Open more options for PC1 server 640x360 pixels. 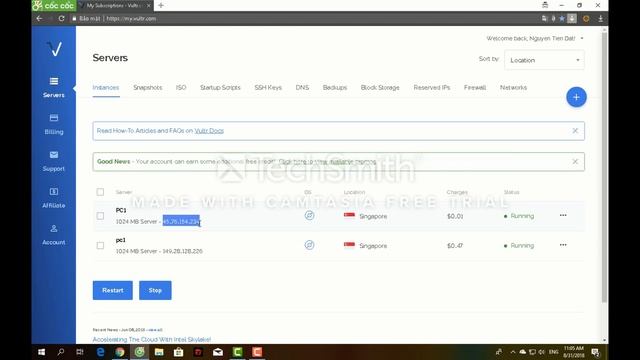tap(563, 215)
